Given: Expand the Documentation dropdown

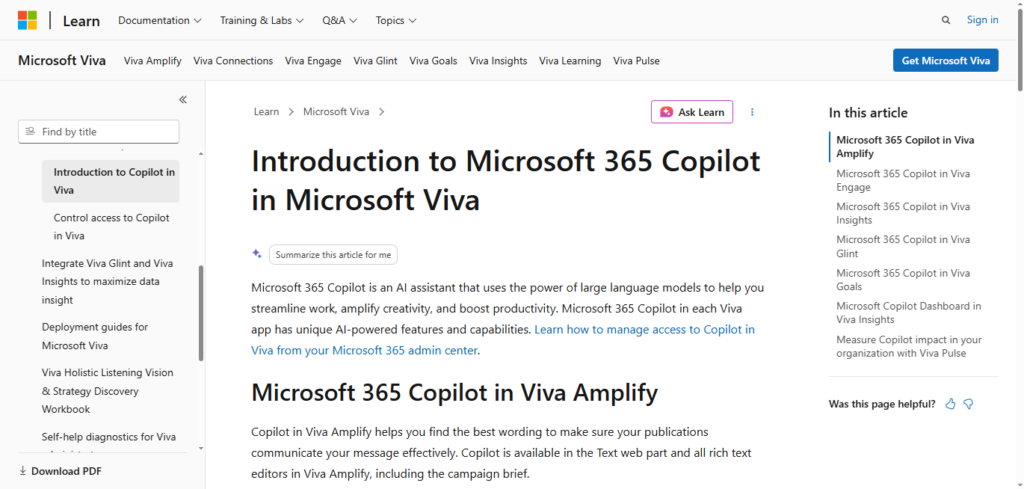Looking at the screenshot, I should pyautogui.click(x=160, y=20).
